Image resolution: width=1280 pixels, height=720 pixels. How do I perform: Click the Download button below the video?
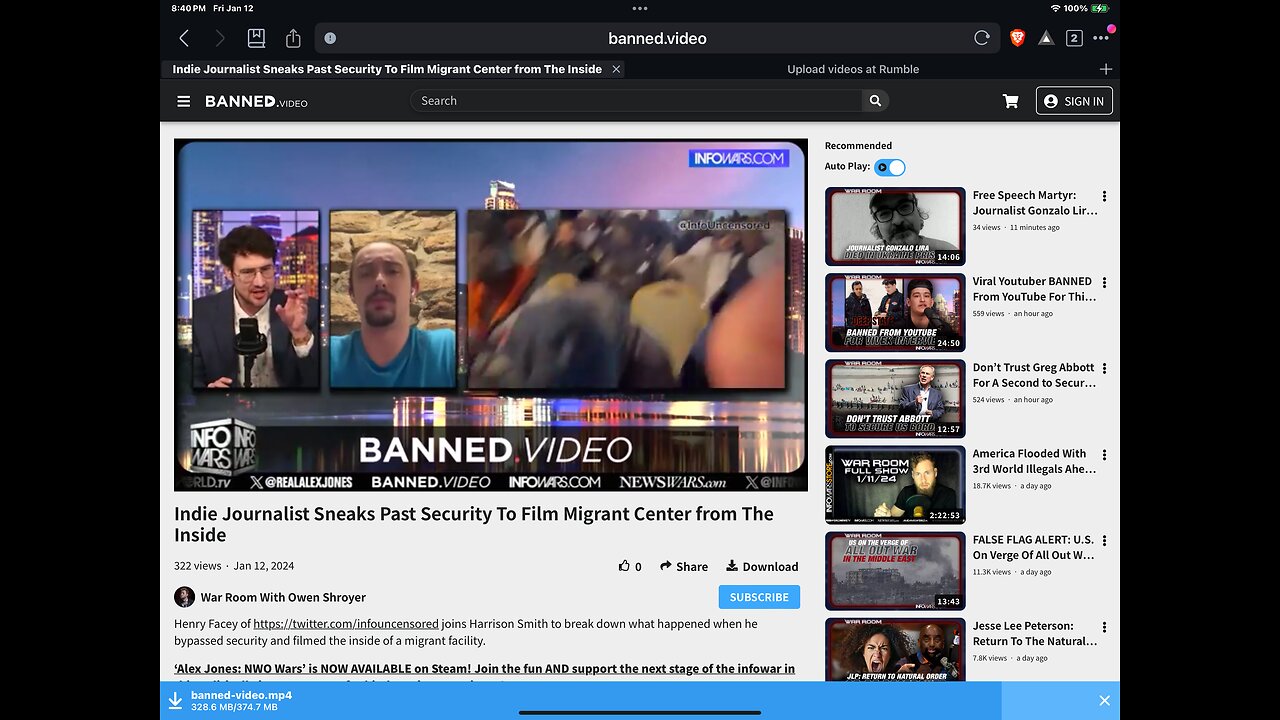coord(762,566)
